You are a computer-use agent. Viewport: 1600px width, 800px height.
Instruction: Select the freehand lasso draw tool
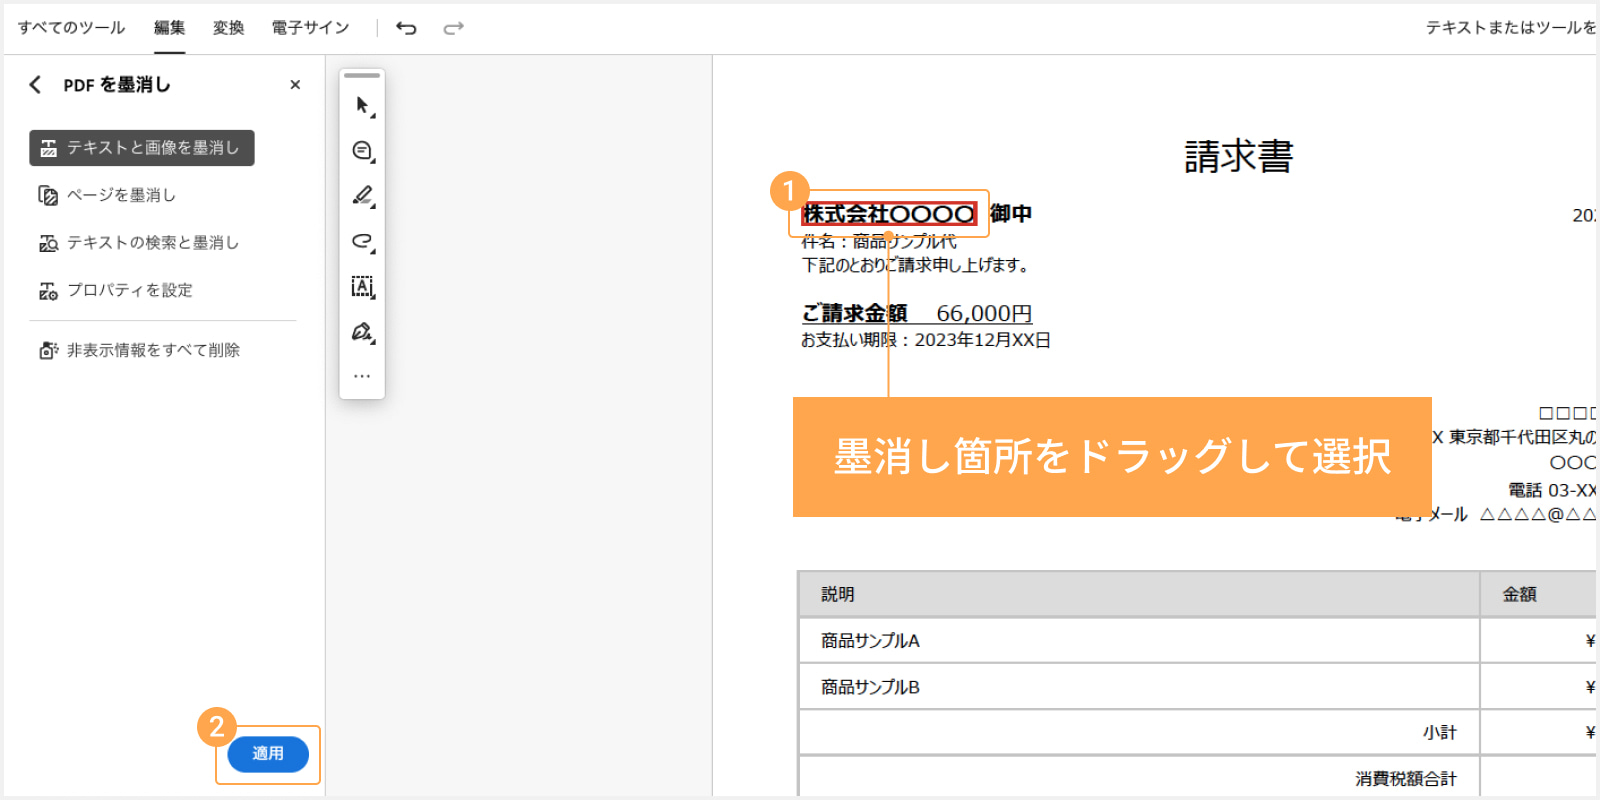[362, 241]
